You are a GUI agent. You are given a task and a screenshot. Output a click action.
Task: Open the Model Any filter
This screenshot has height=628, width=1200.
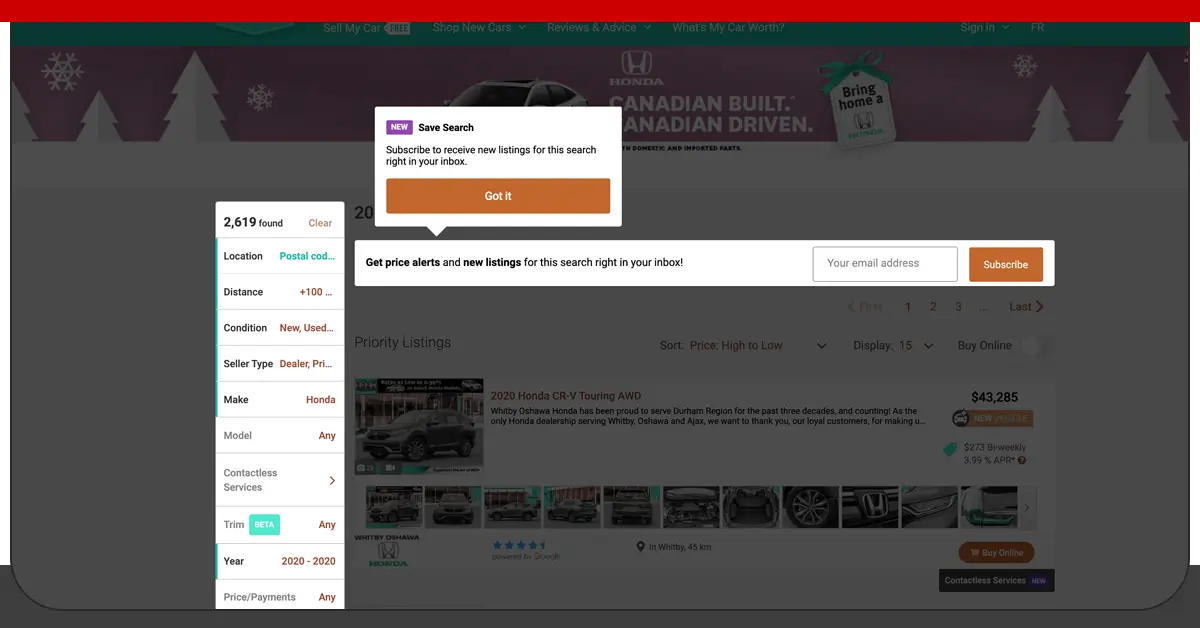point(280,436)
